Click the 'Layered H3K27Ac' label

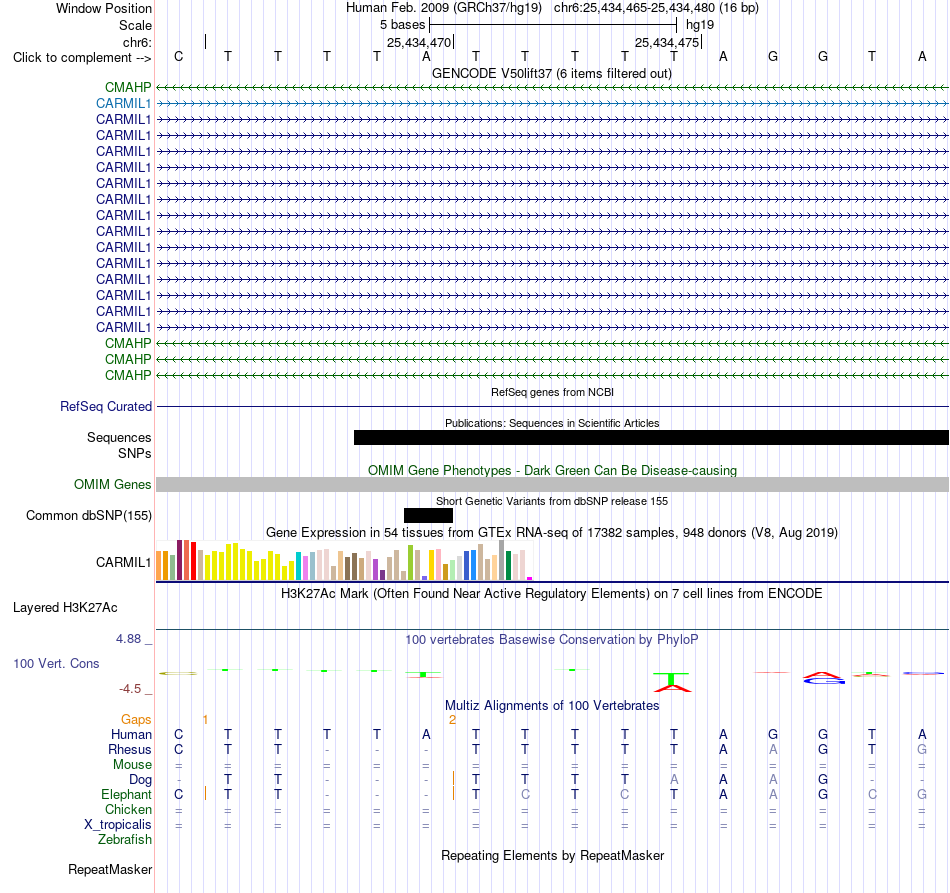point(65,608)
